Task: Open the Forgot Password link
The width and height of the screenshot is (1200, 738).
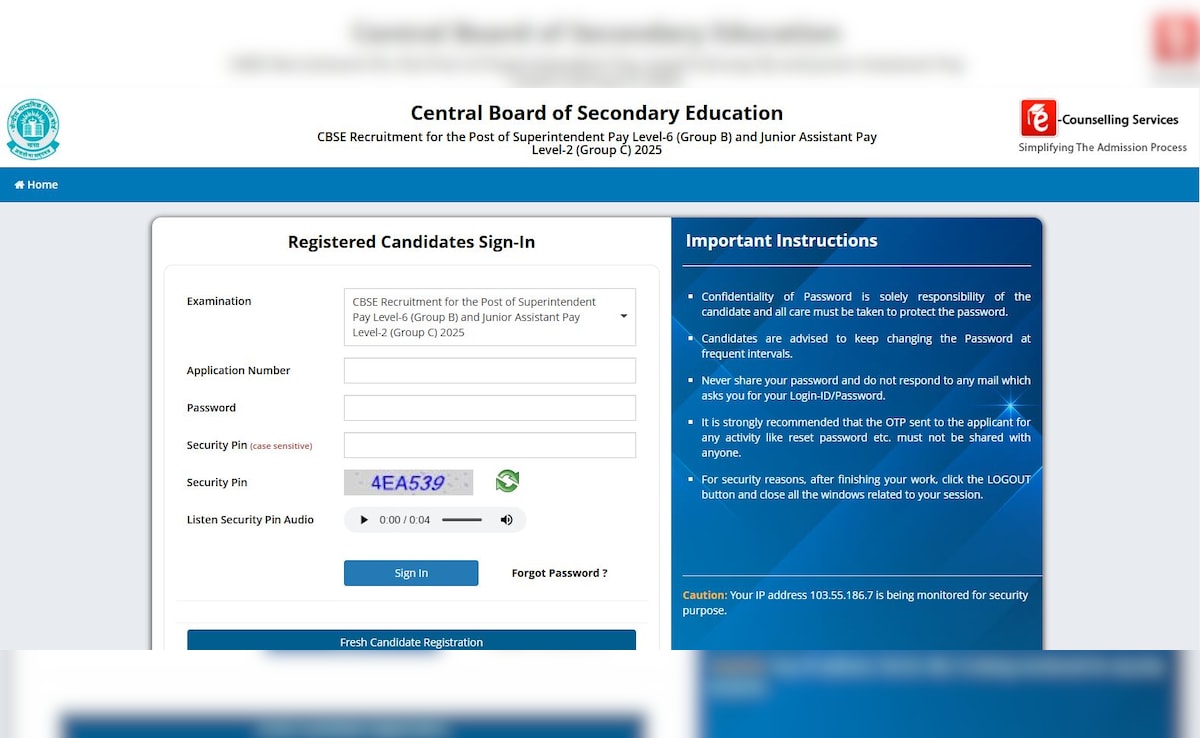Action: tap(559, 573)
